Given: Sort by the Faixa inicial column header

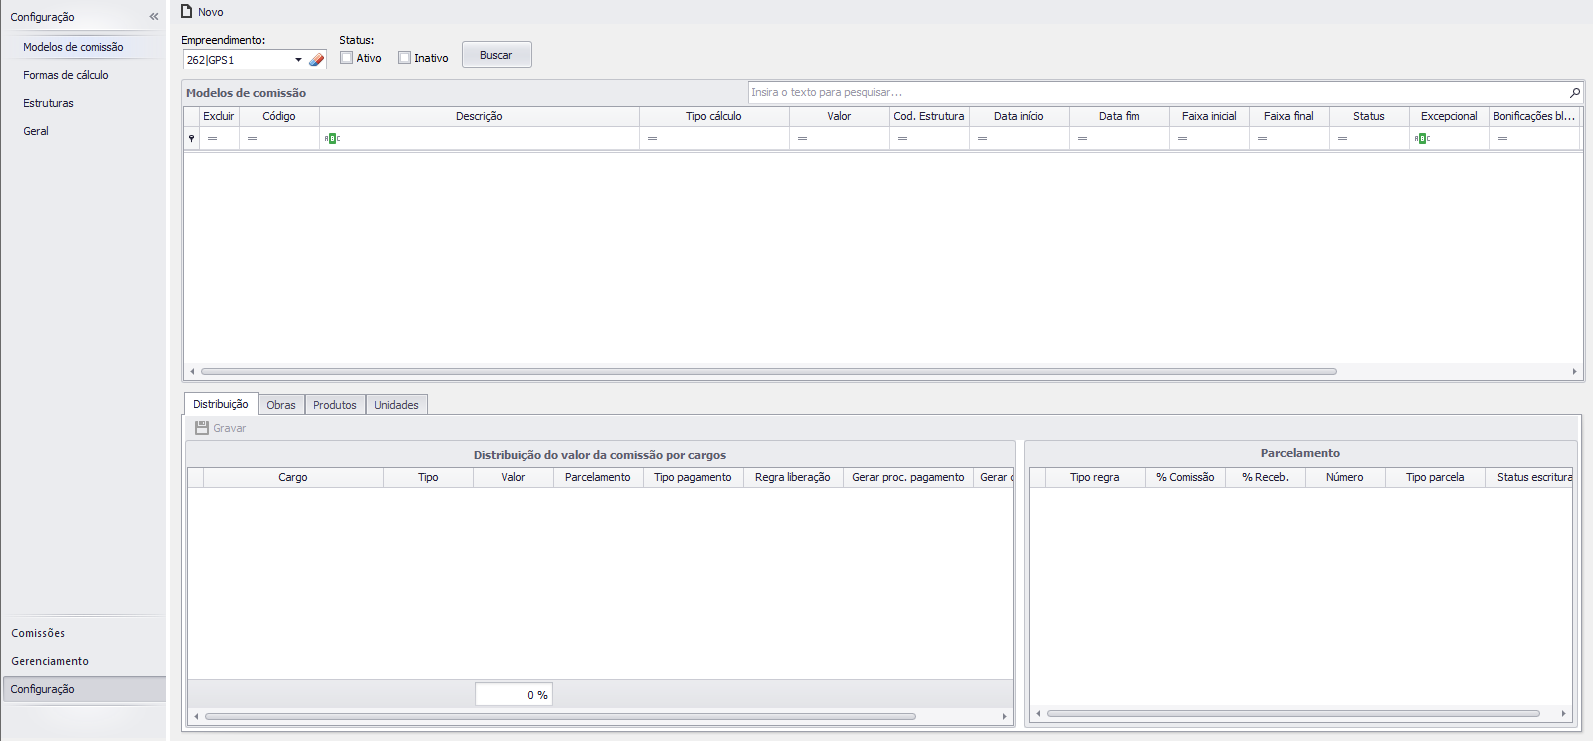Looking at the screenshot, I should tap(1209, 116).
